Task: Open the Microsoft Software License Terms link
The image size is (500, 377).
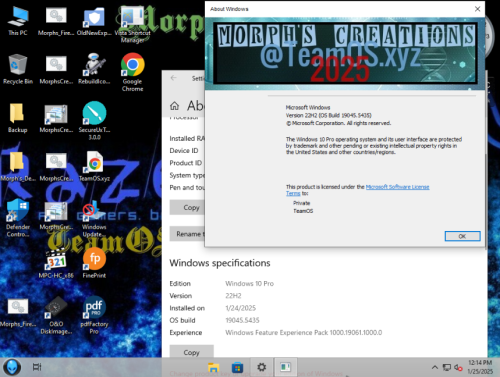Action: pyautogui.click(x=358, y=190)
